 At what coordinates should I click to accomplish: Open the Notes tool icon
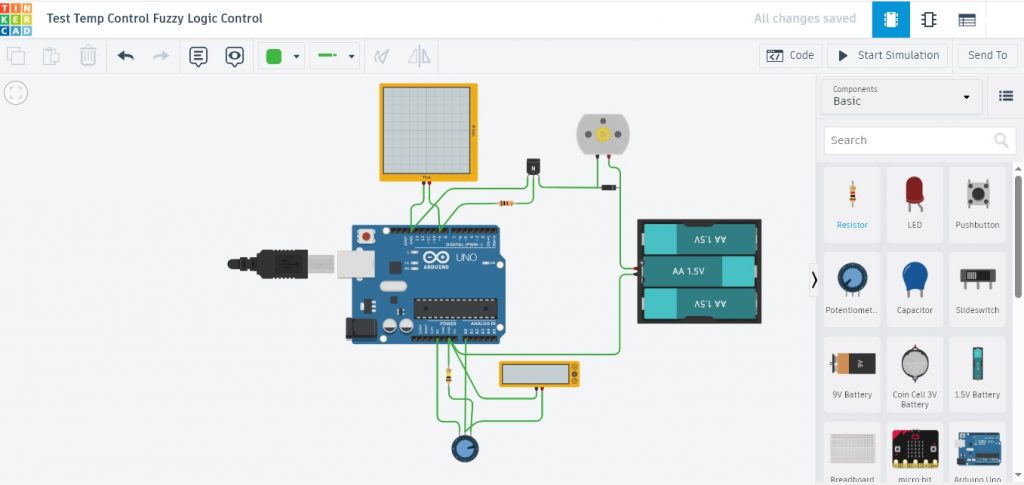tap(199, 57)
